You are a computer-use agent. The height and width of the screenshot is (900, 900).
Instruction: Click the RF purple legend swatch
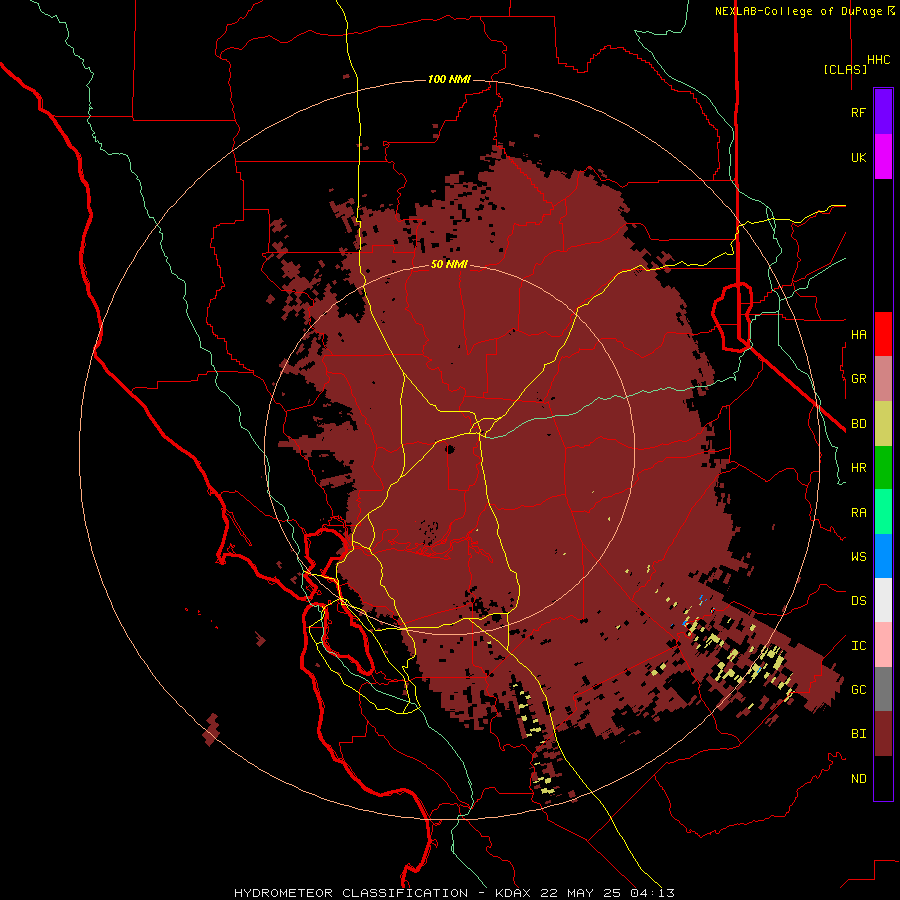[883, 112]
